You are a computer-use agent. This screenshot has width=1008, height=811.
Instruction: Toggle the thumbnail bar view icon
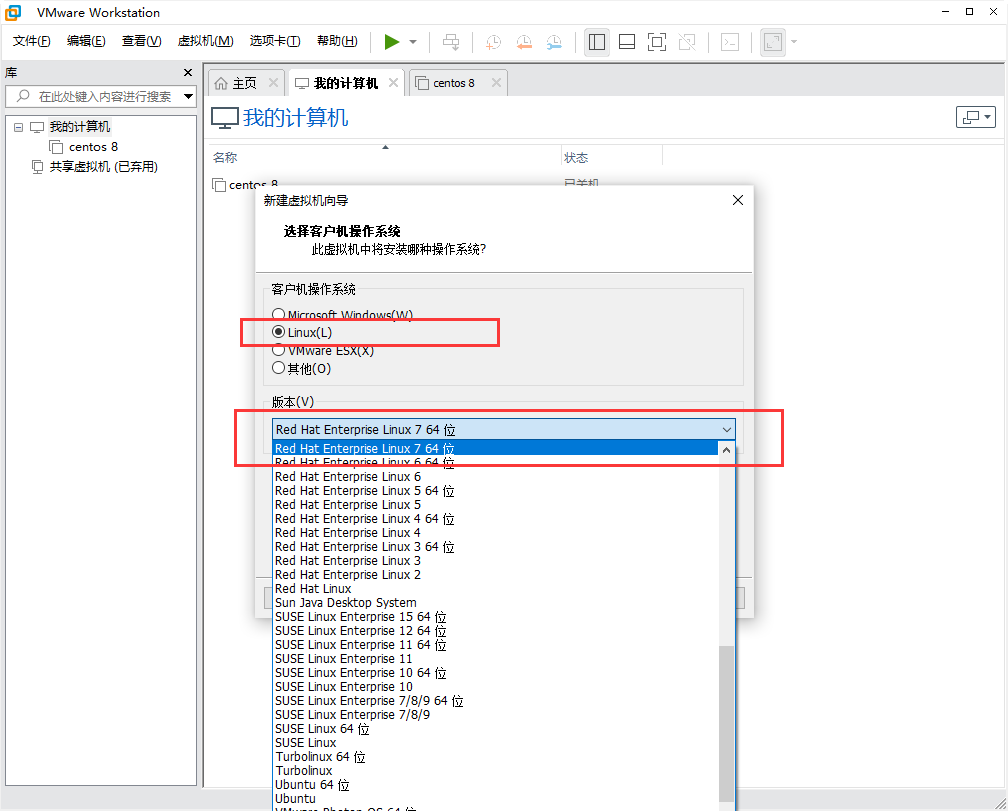[627, 42]
